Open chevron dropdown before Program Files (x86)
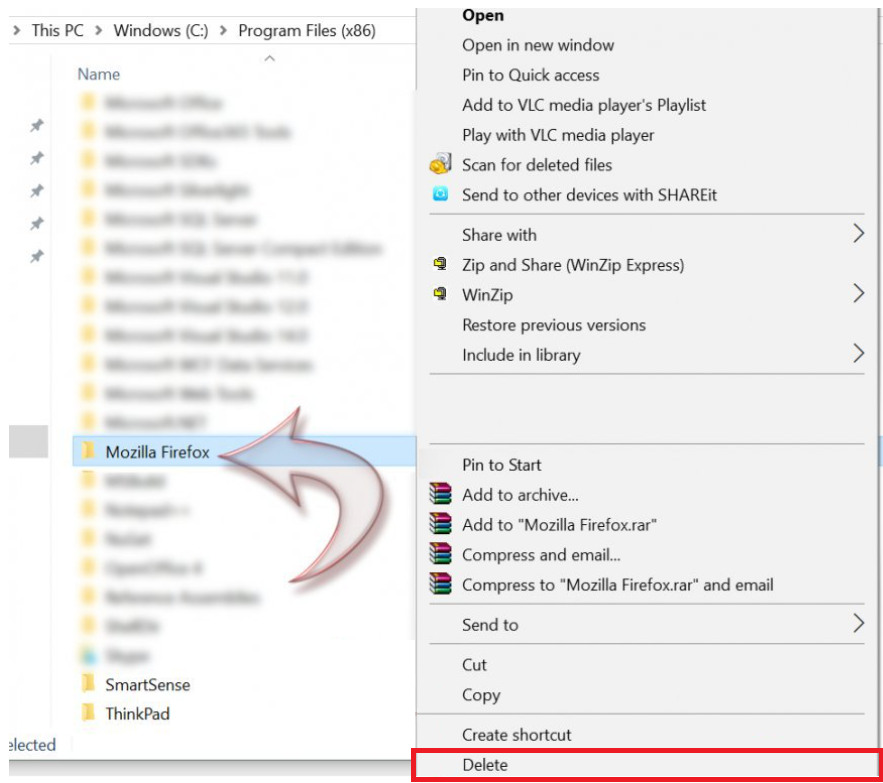Image resolution: width=883 pixels, height=783 pixels. pyautogui.click(x=224, y=30)
